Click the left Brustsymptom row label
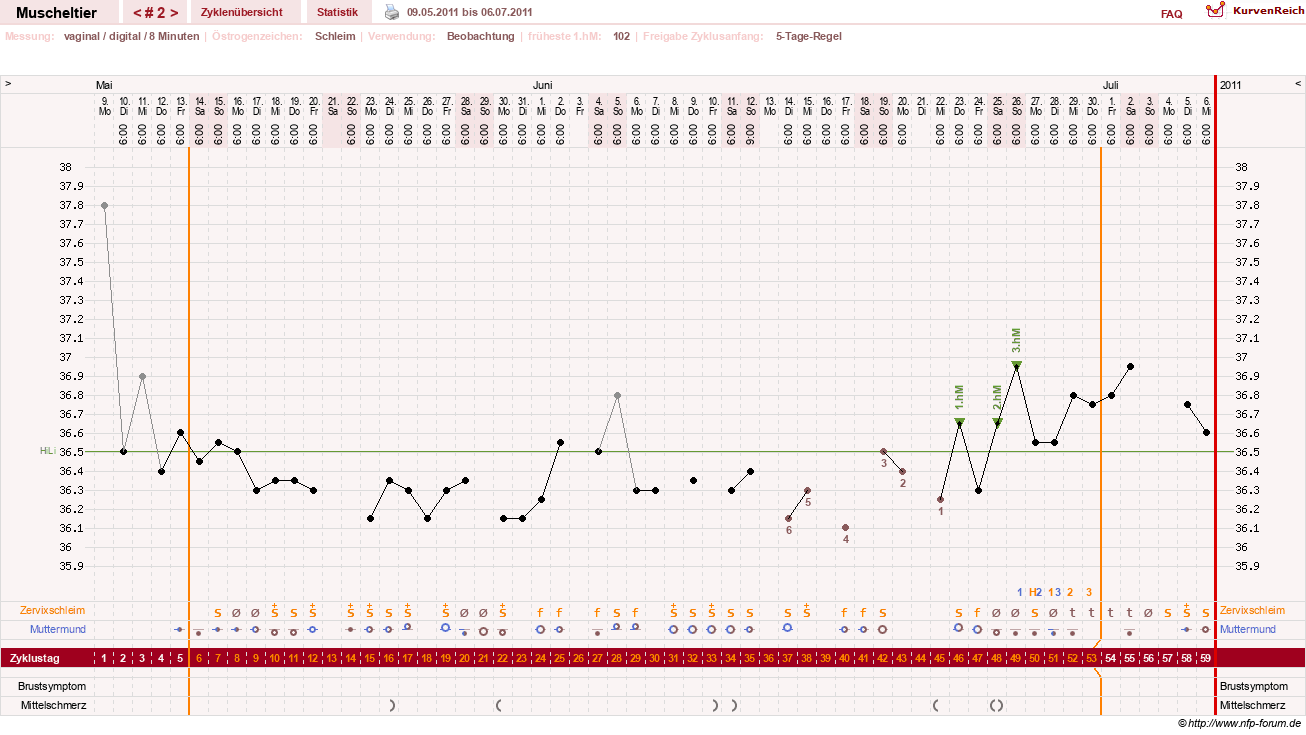 [x=52, y=687]
